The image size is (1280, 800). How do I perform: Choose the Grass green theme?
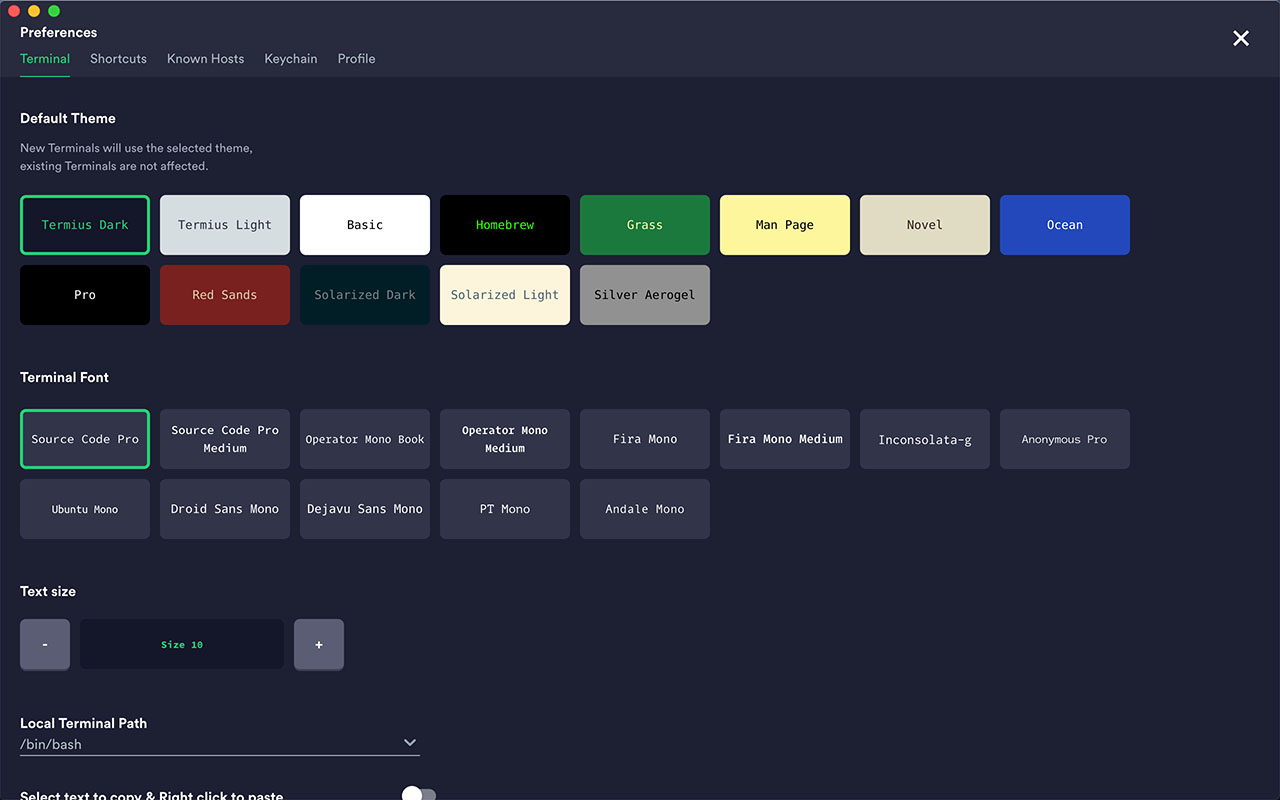645,225
